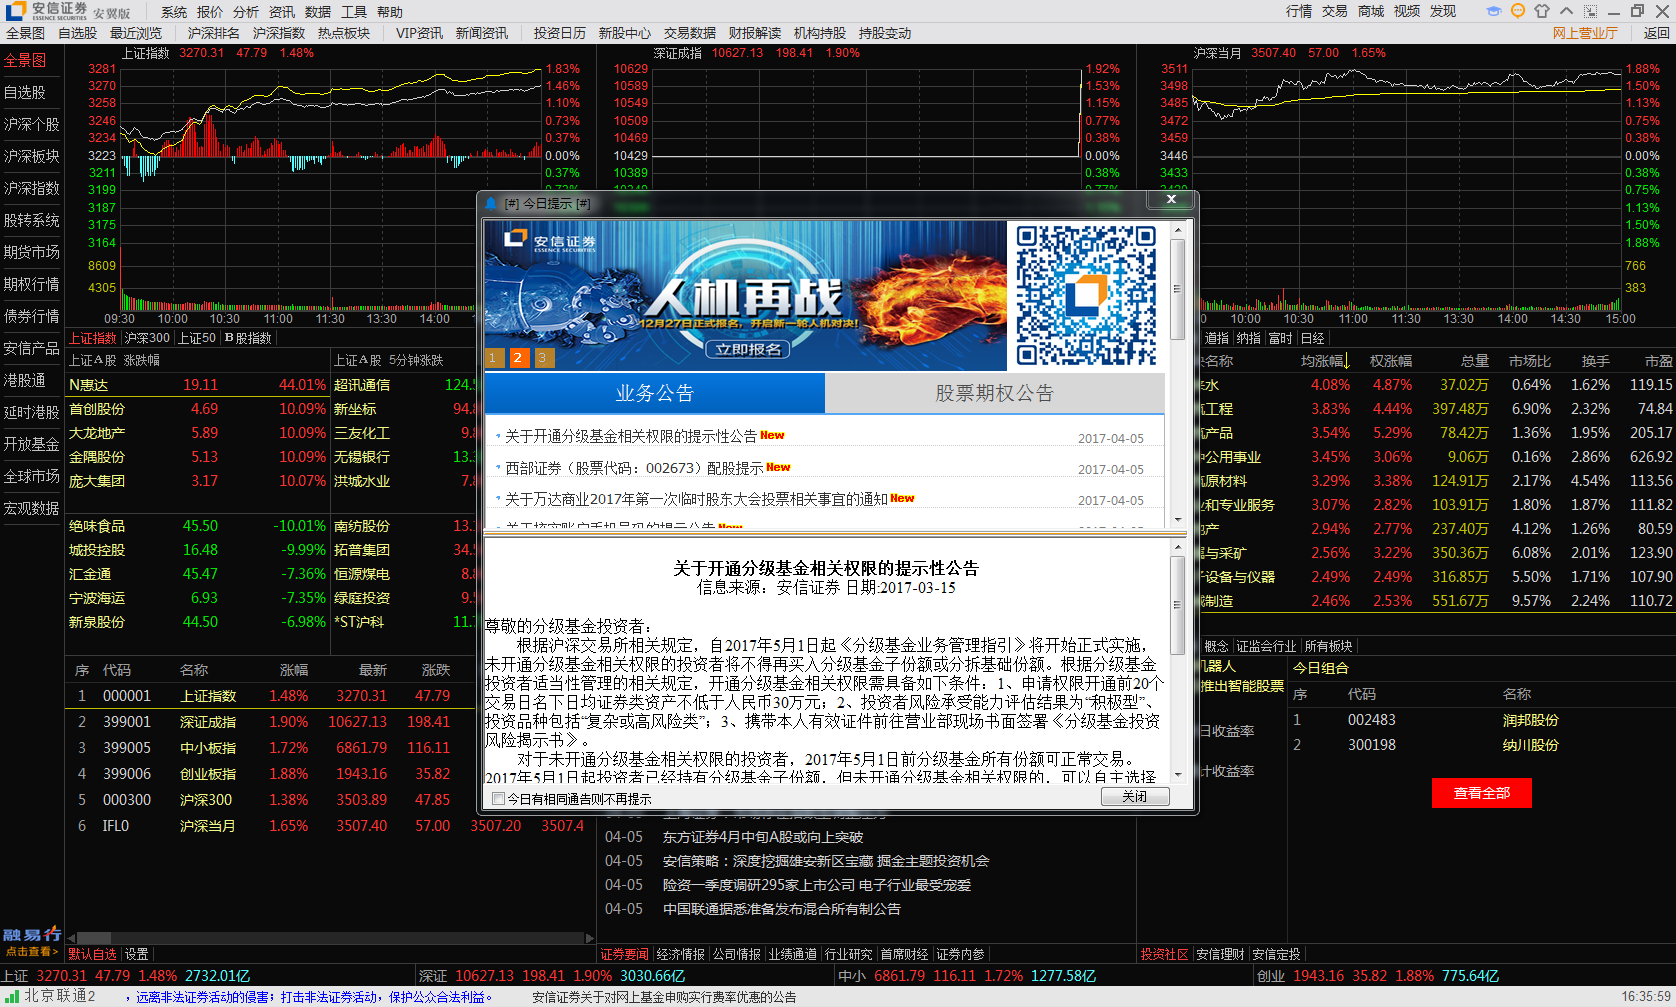1676x1007 pixels.
Task: Click the N惠达 stock row
Action: [198, 385]
